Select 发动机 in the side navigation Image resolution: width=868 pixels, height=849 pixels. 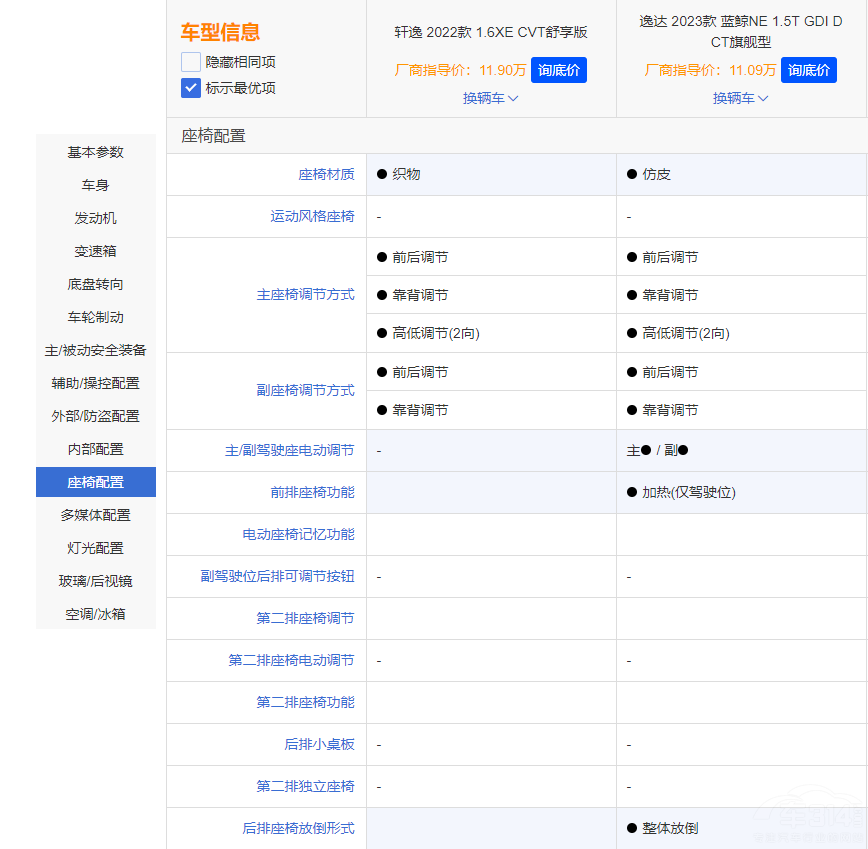click(x=96, y=218)
